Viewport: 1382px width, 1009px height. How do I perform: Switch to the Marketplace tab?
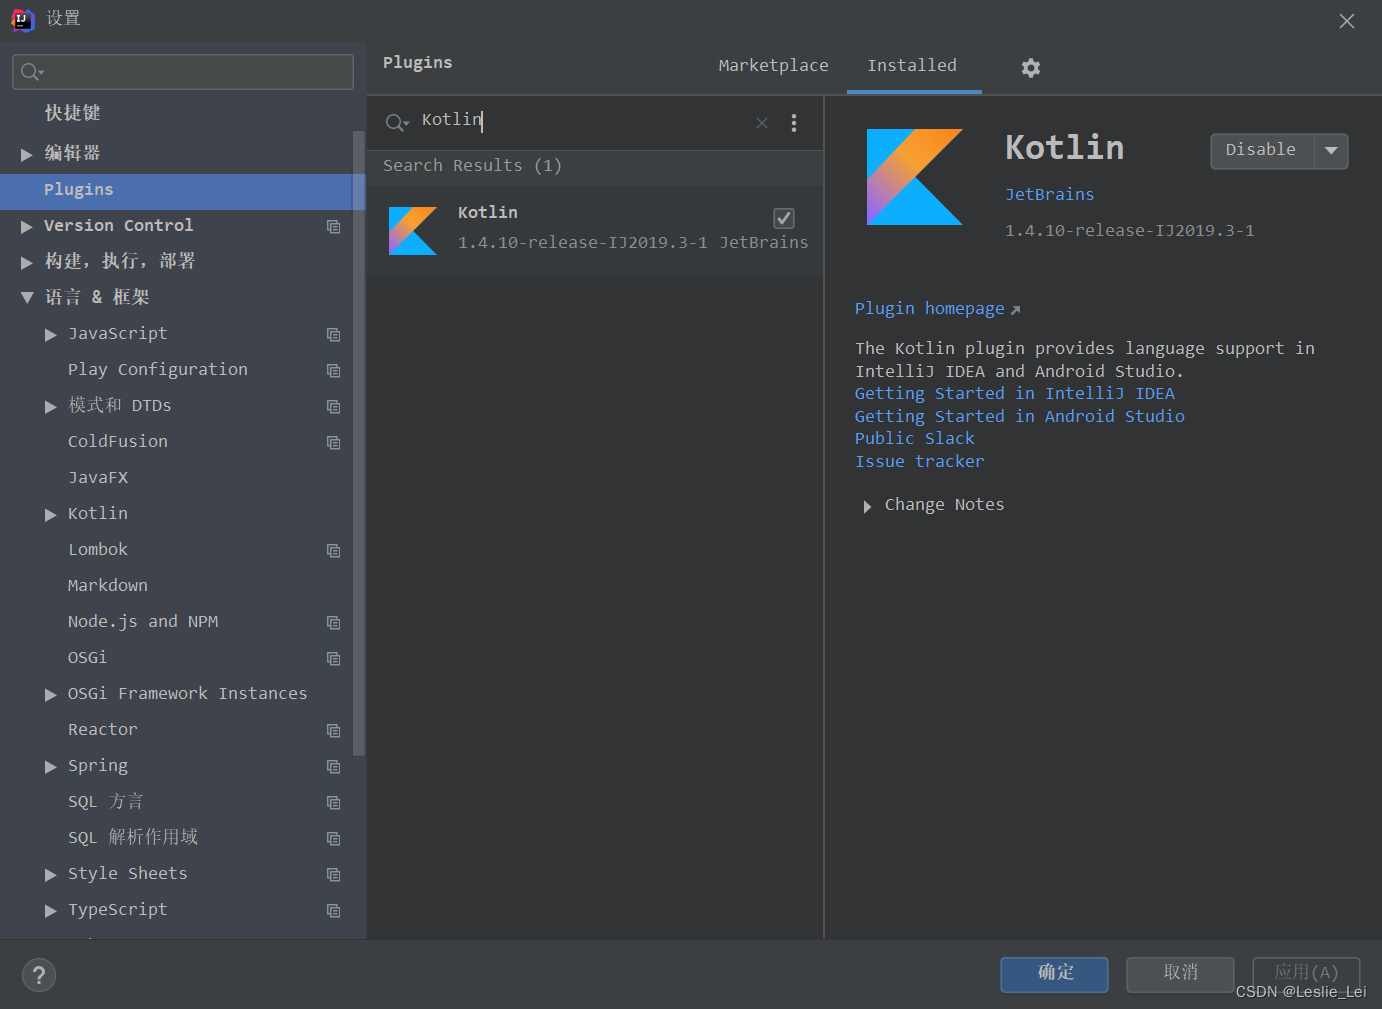[773, 65]
